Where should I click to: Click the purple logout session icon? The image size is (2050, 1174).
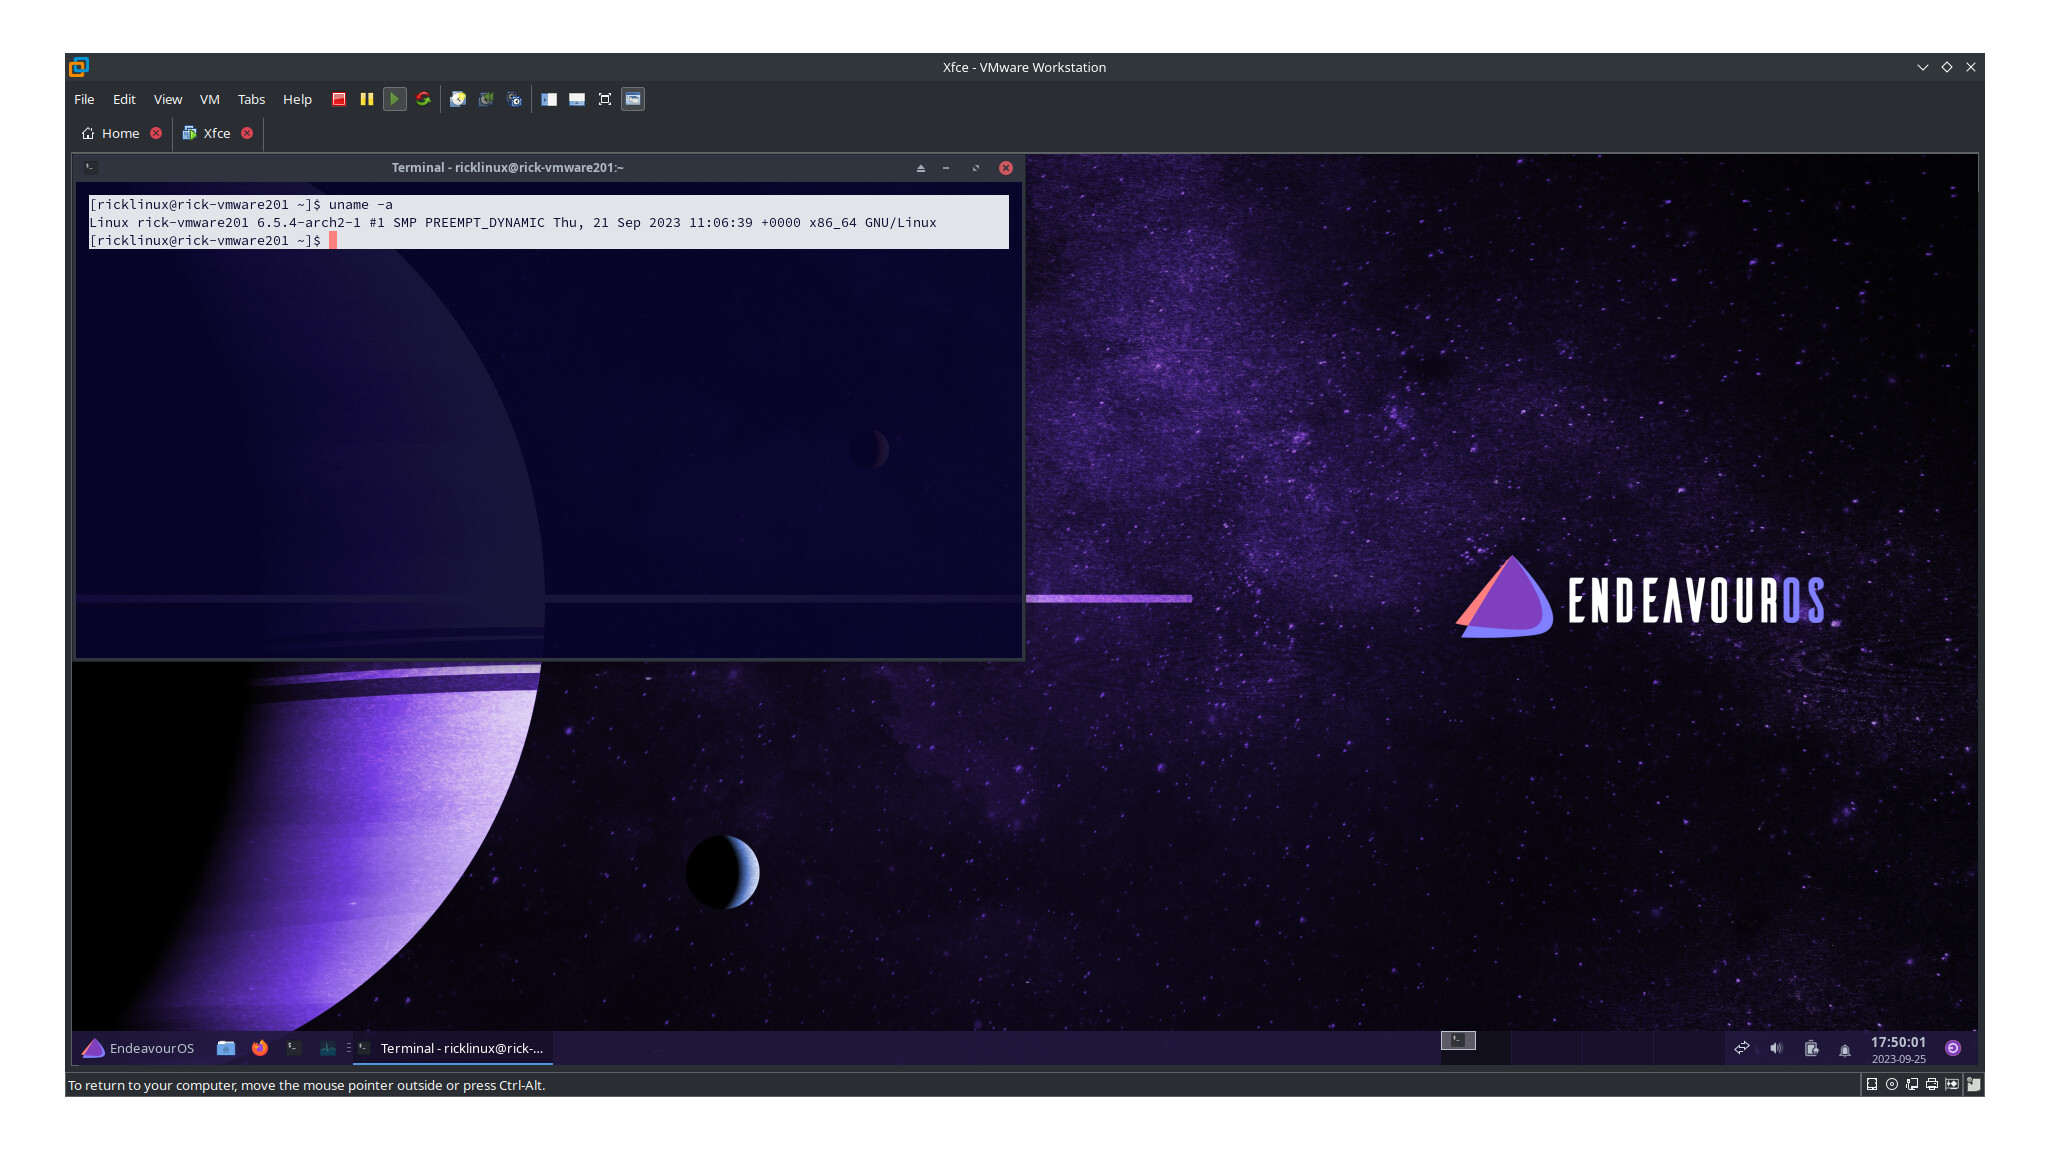(1953, 1048)
